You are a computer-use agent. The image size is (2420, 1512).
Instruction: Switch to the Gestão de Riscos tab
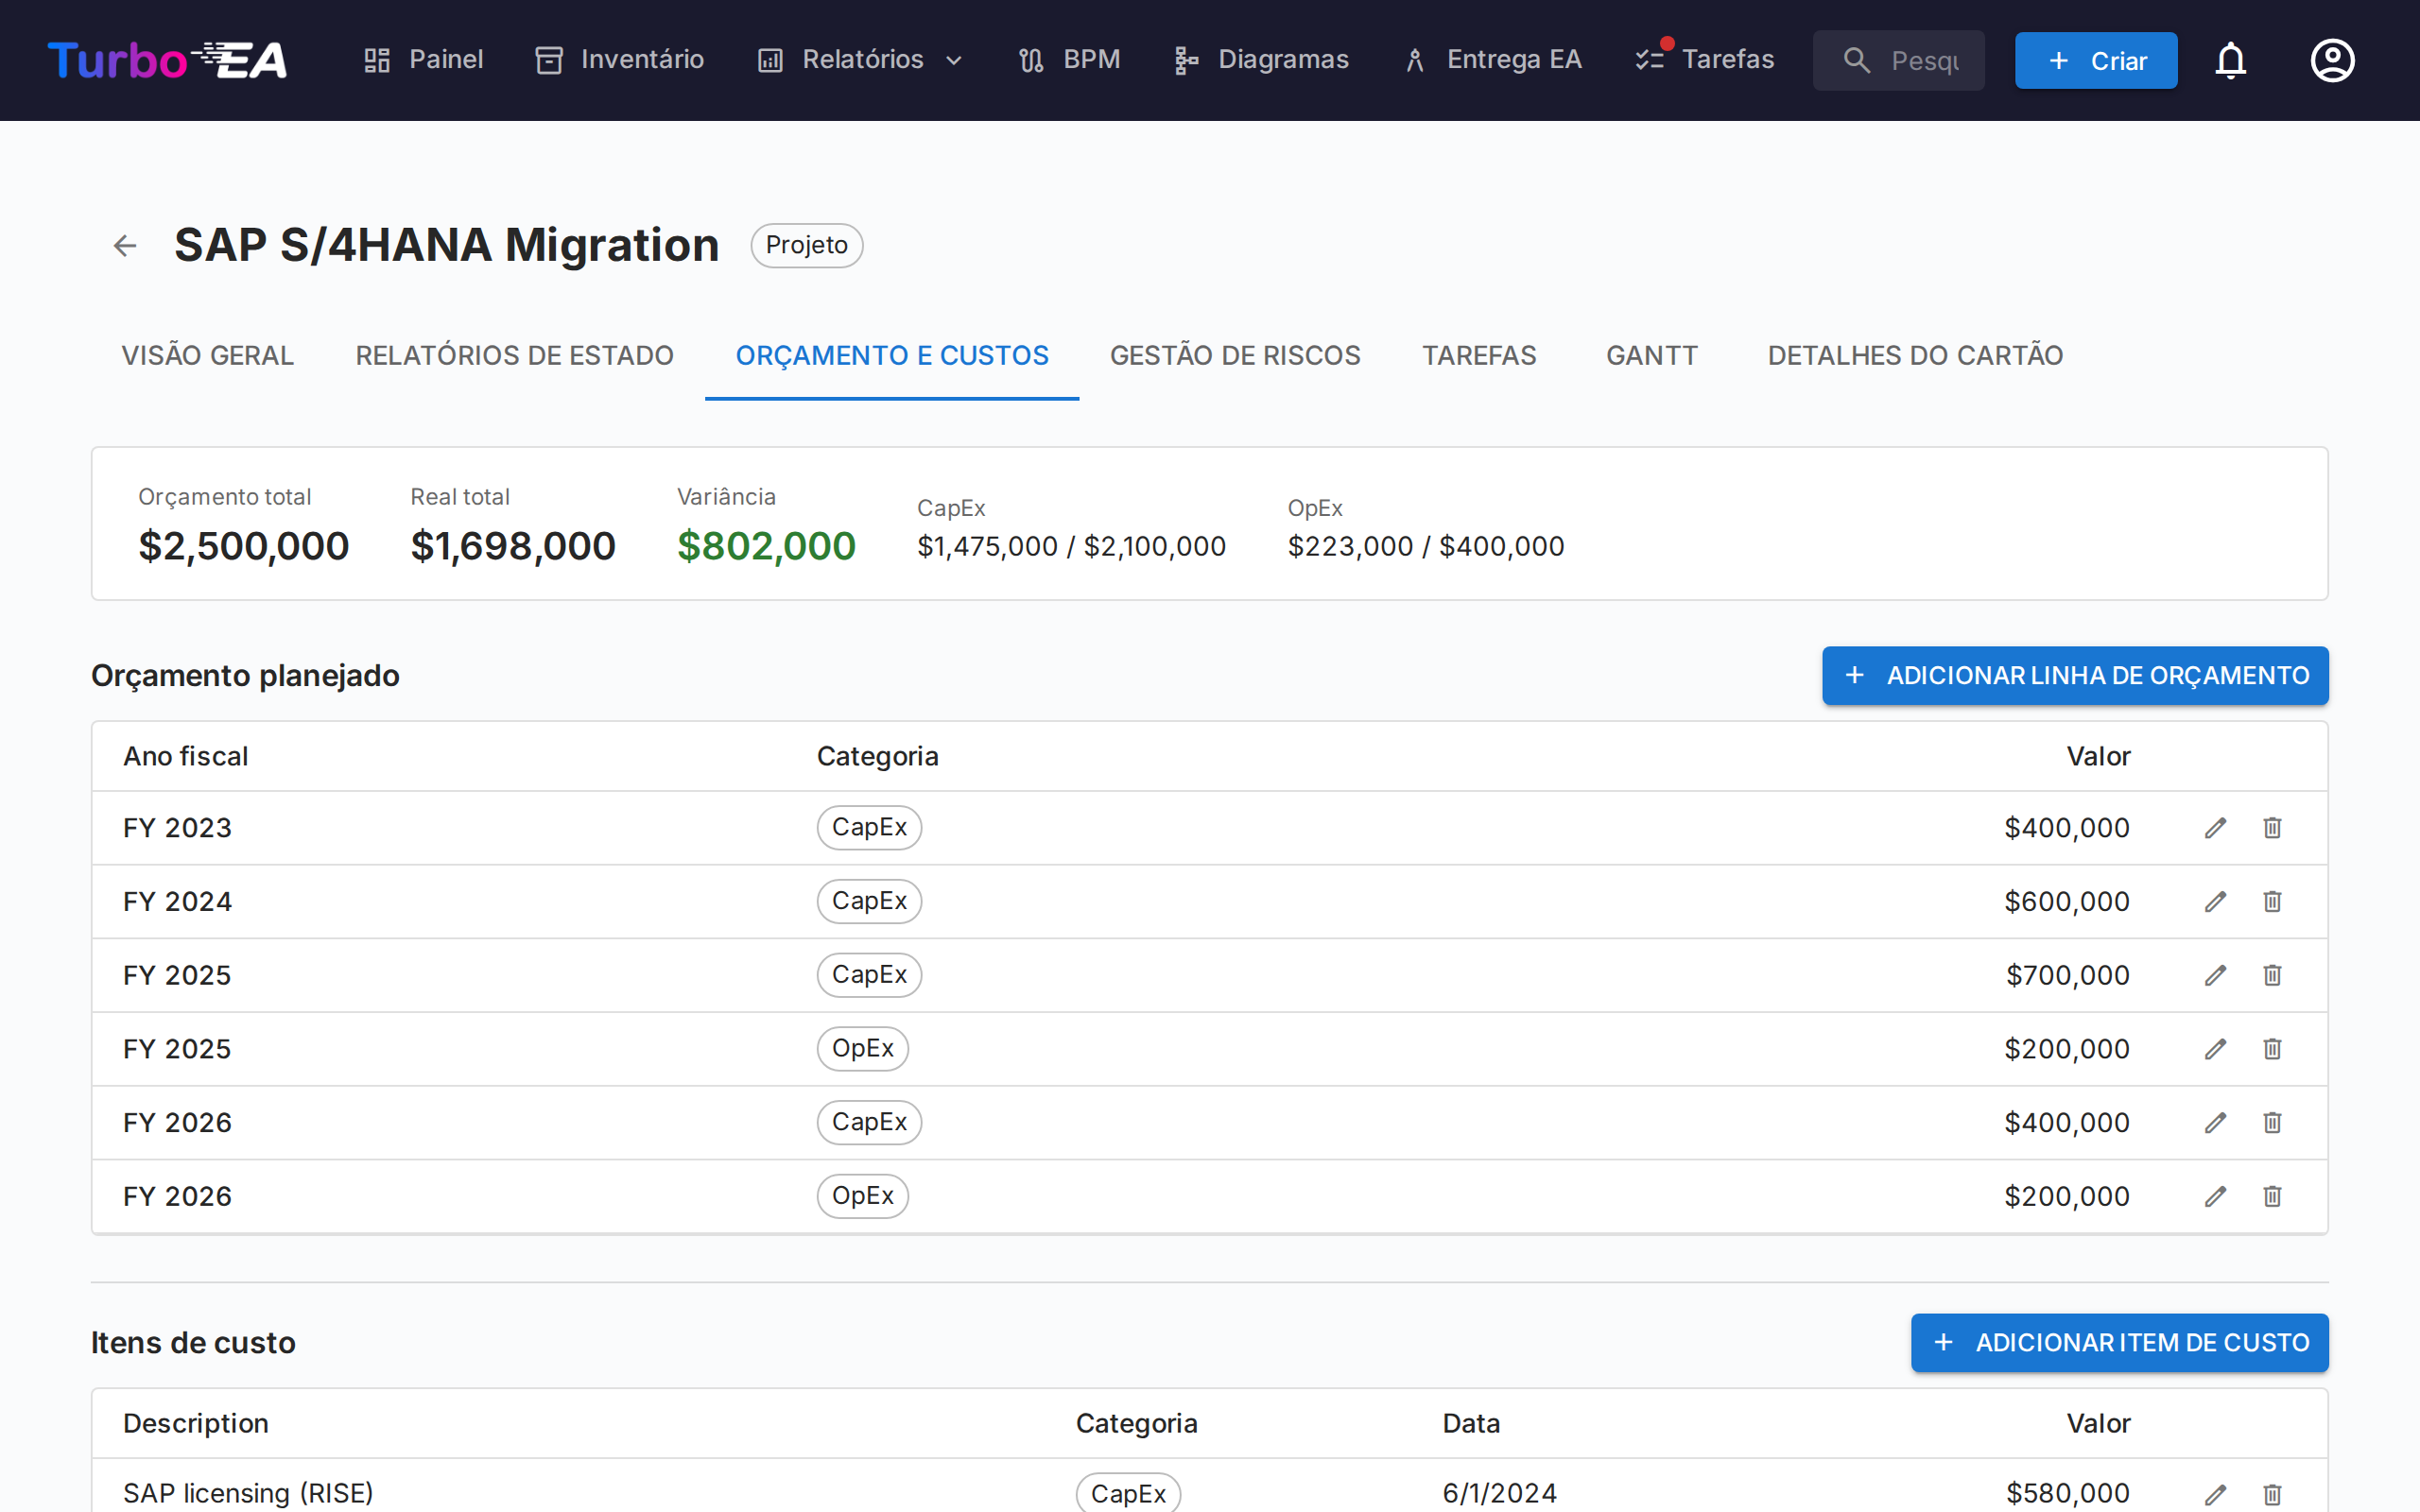point(1235,356)
